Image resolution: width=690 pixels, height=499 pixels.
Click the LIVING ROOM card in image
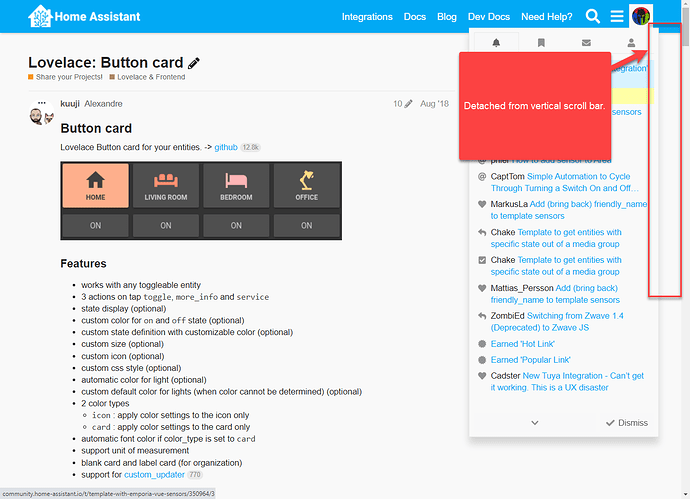point(166,186)
